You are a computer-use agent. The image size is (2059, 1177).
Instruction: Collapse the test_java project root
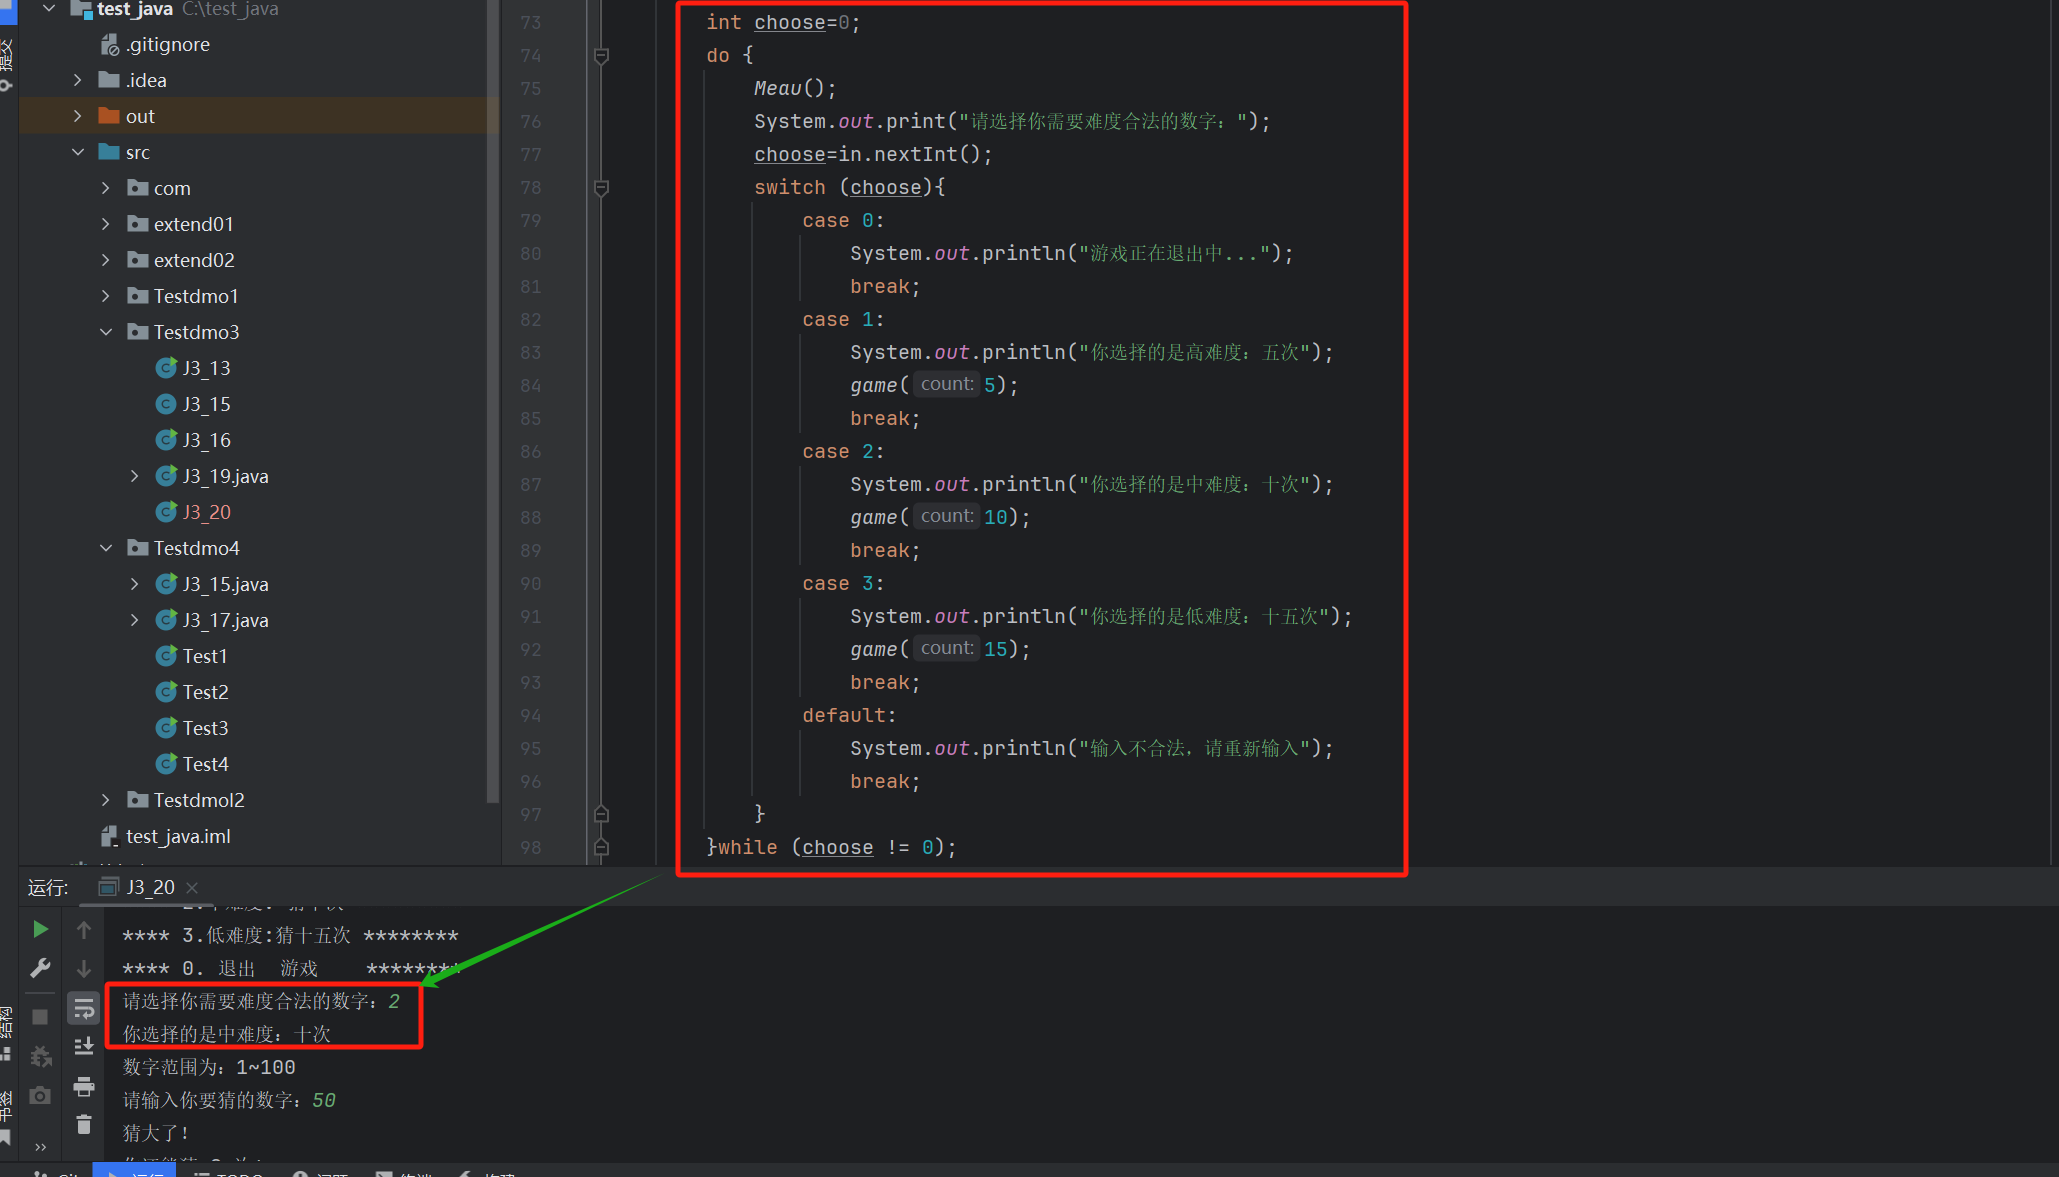pyautogui.click(x=49, y=8)
